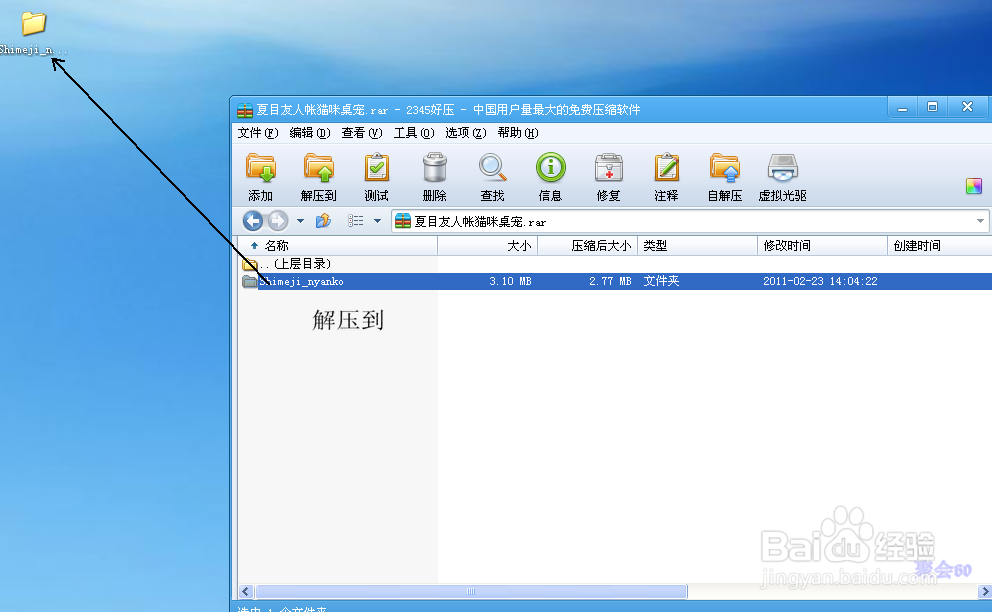Sort by the 大小 column header

point(488,246)
